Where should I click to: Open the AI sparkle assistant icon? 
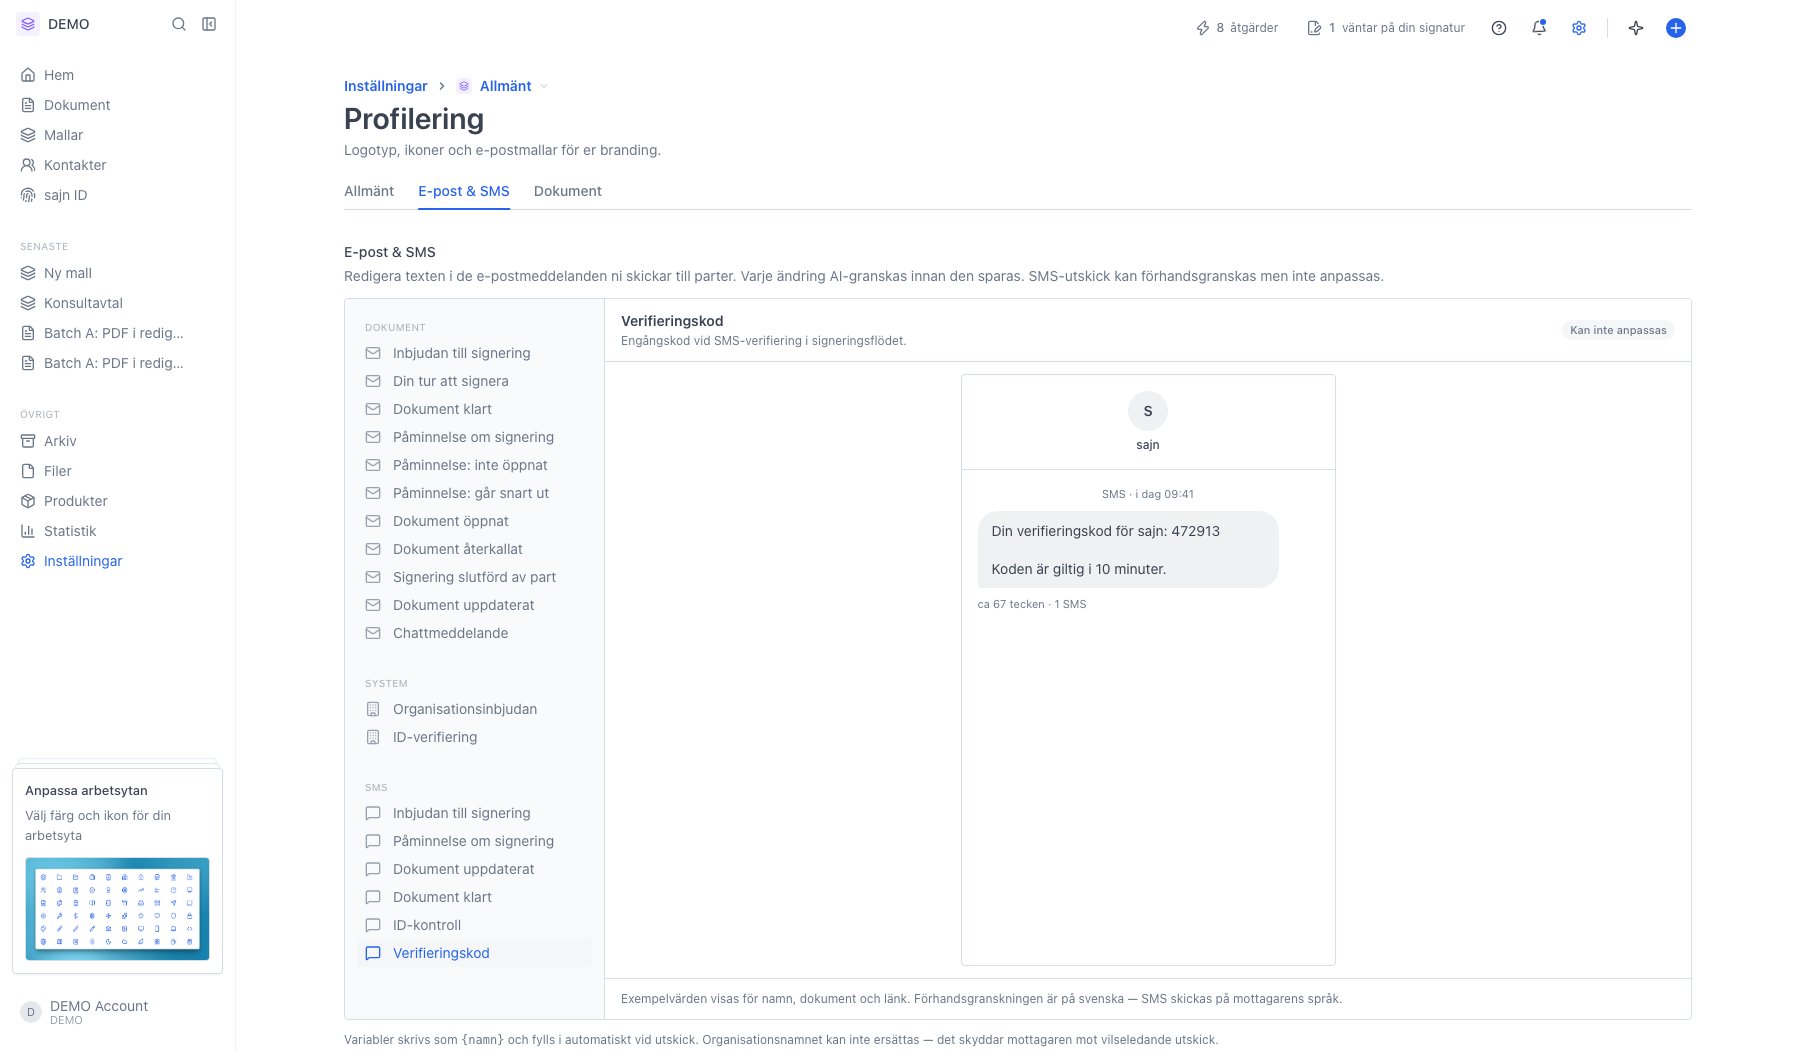(1636, 28)
